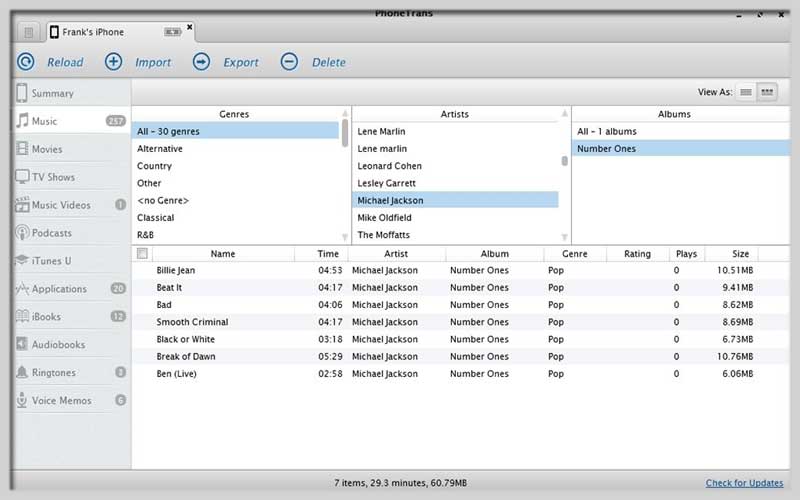Click the Import text button
The height and width of the screenshot is (500, 800).
(153, 62)
